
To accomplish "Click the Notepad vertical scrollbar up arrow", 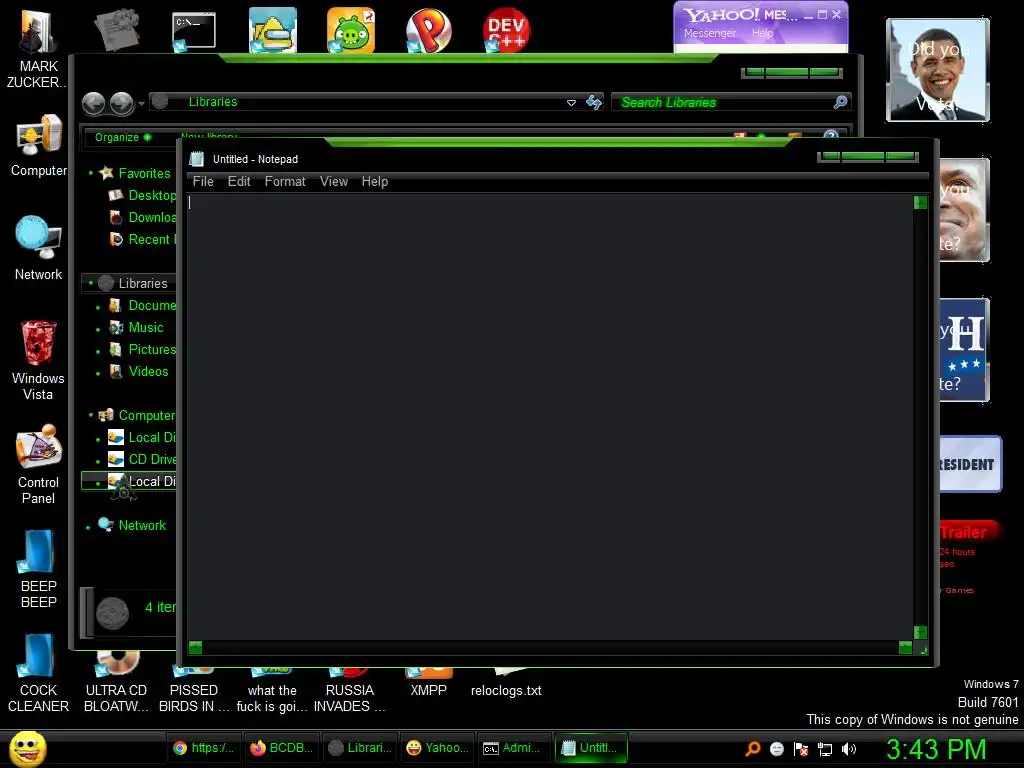I will tap(920, 202).
